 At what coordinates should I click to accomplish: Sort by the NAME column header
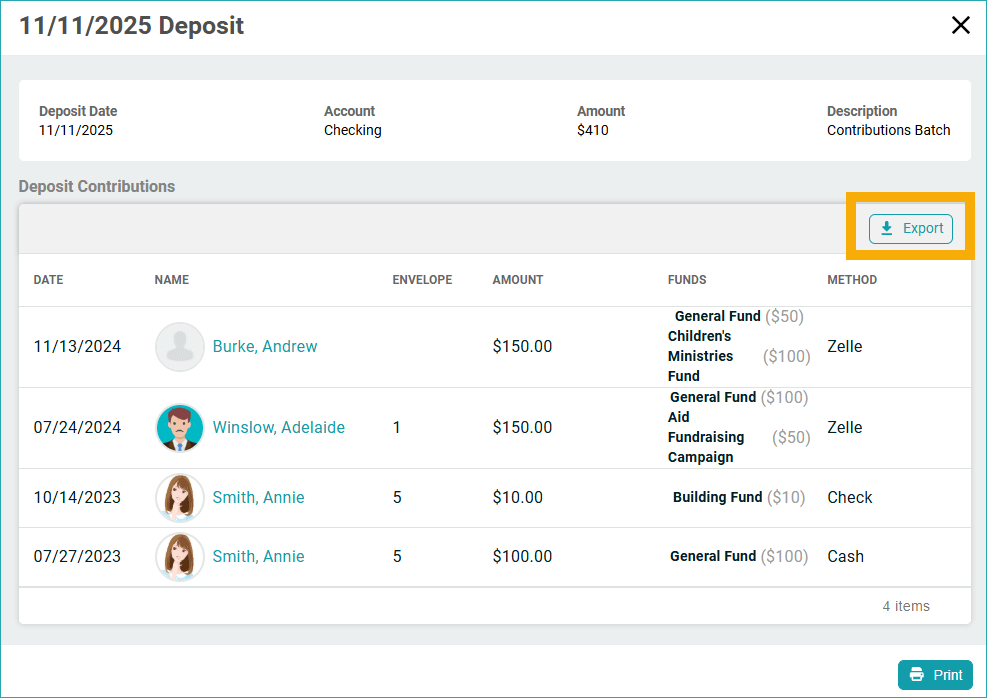172,280
